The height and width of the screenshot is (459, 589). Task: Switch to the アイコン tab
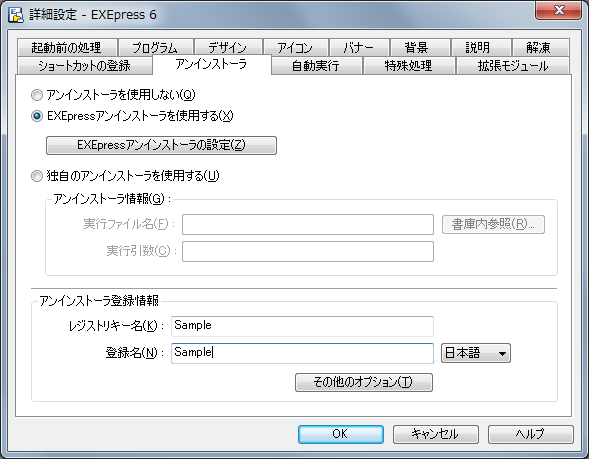click(296, 48)
